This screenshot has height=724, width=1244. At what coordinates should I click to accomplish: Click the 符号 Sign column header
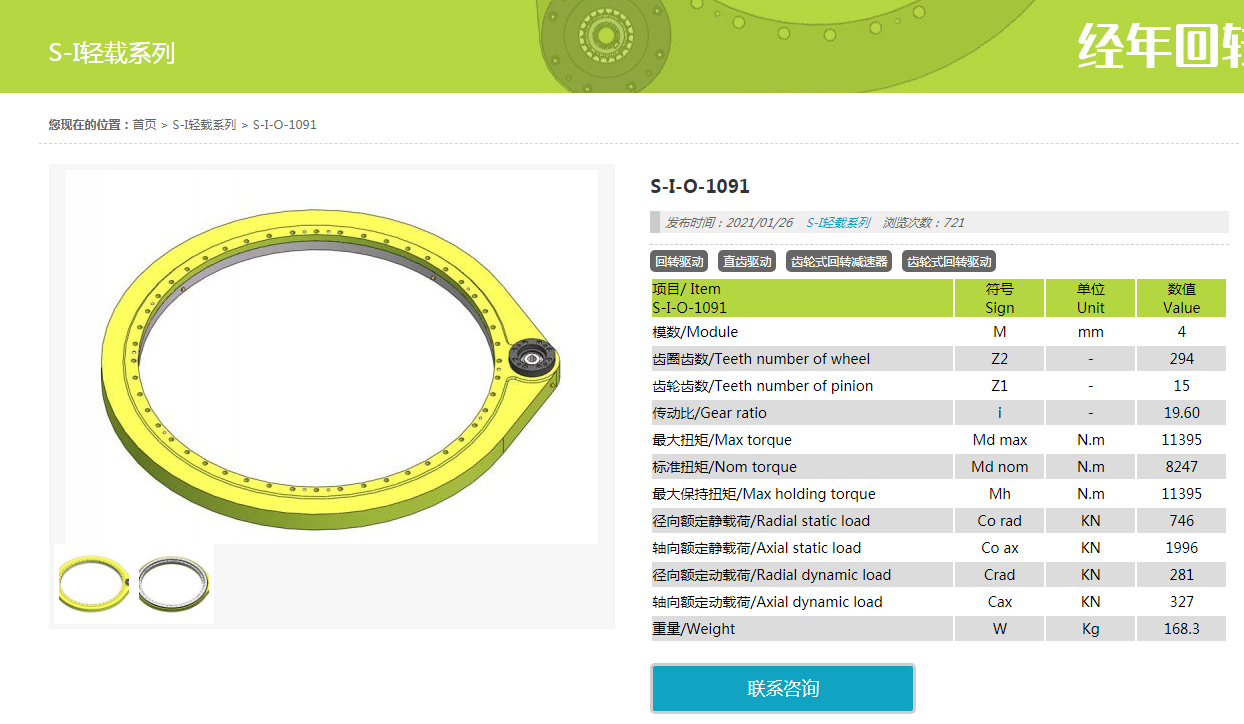coord(1000,298)
